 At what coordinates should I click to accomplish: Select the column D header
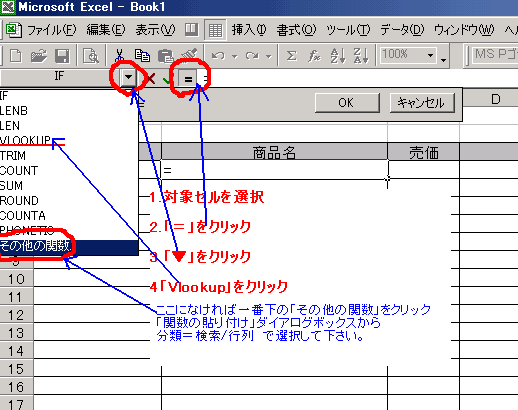point(496,99)
